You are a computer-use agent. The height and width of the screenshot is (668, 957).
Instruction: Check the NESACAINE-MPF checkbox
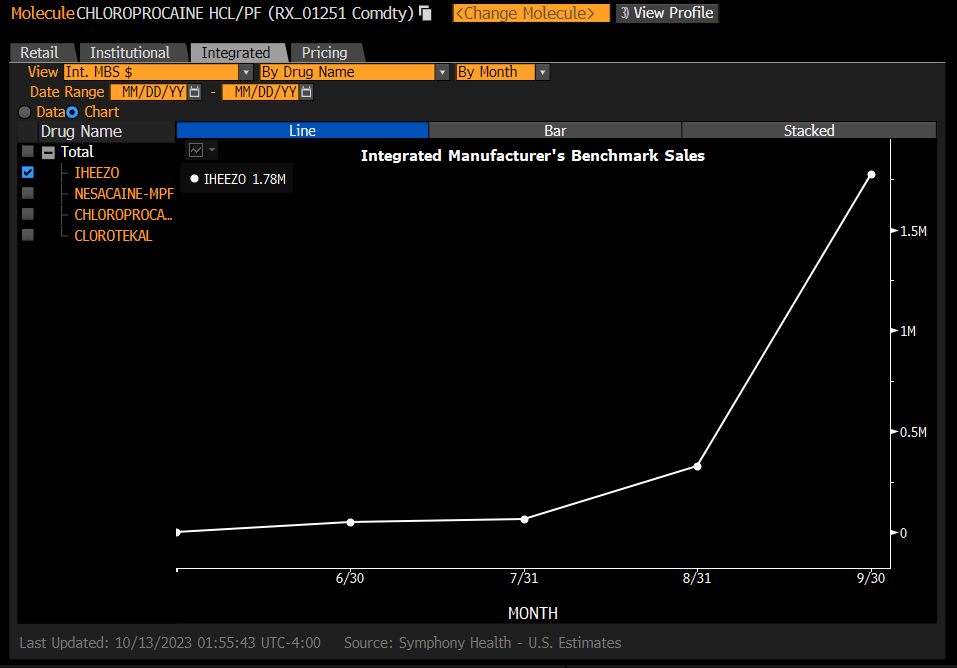coord(27,193)
